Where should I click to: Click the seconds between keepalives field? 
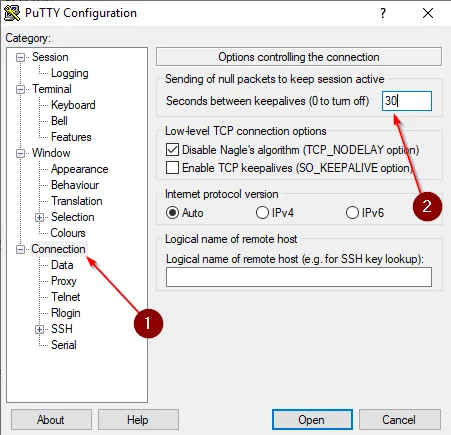point(407,101)
